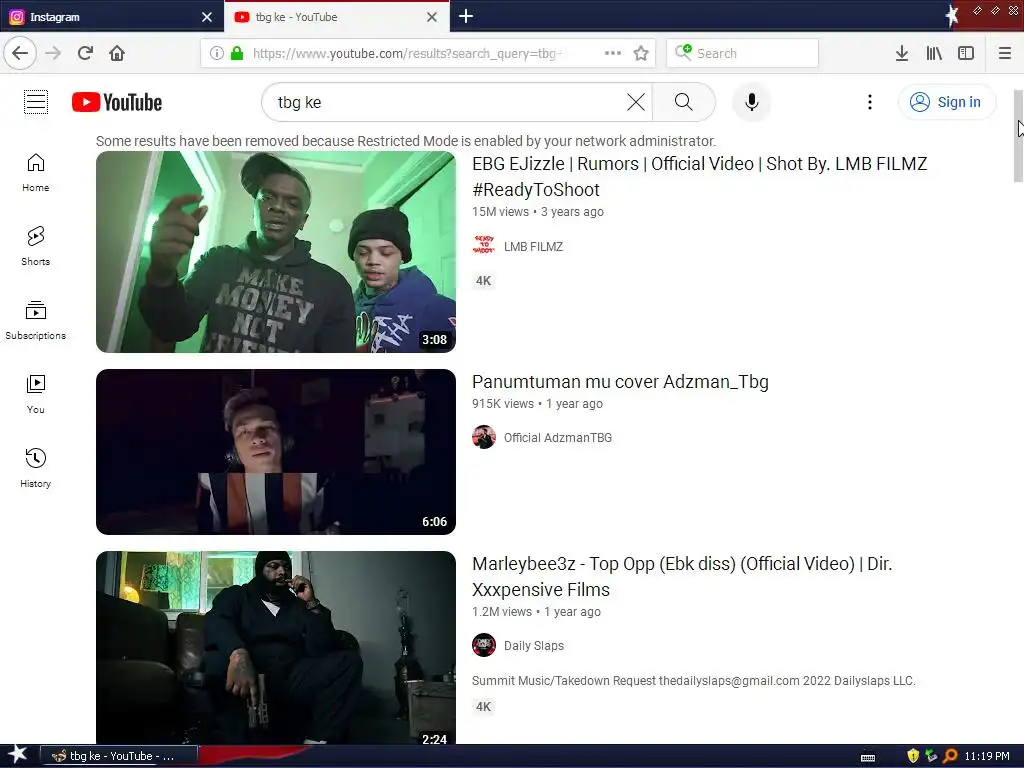Close the Instagram tab
The width and height of the screenshot is (1024, 768).
coord(207,17)
